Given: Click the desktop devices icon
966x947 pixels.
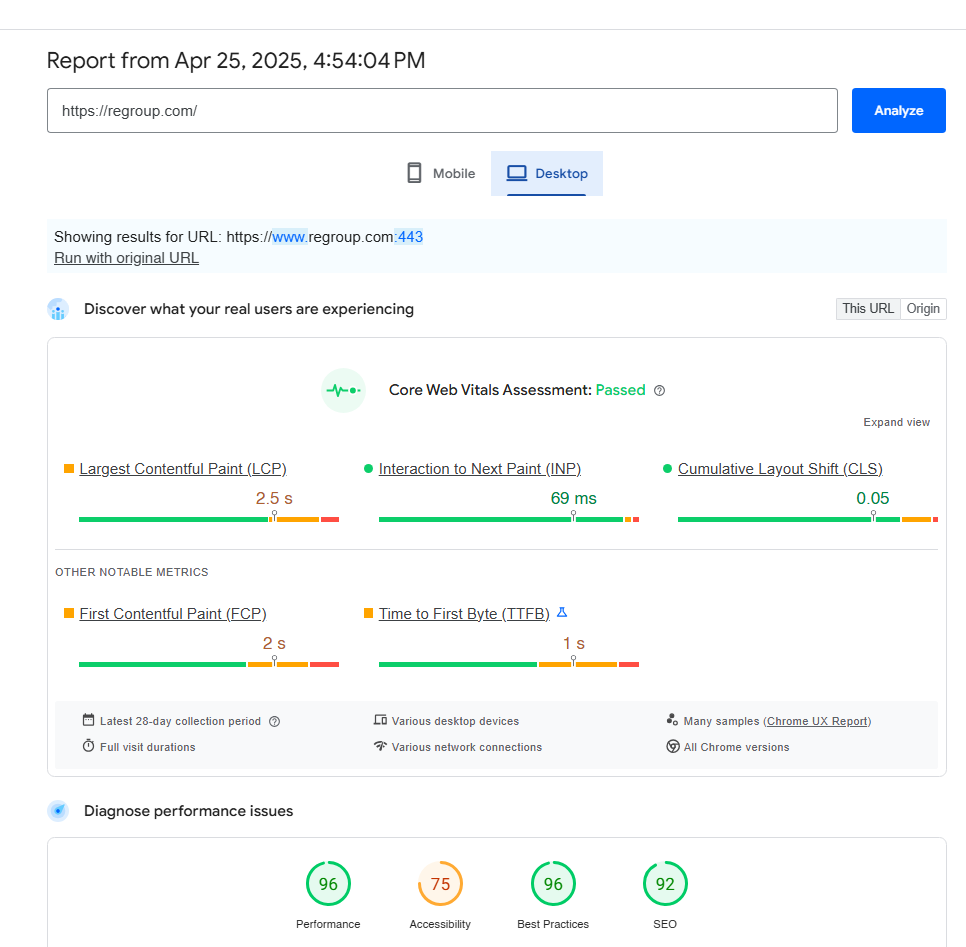Looking at the screenshot, I should tap(380, 720).
